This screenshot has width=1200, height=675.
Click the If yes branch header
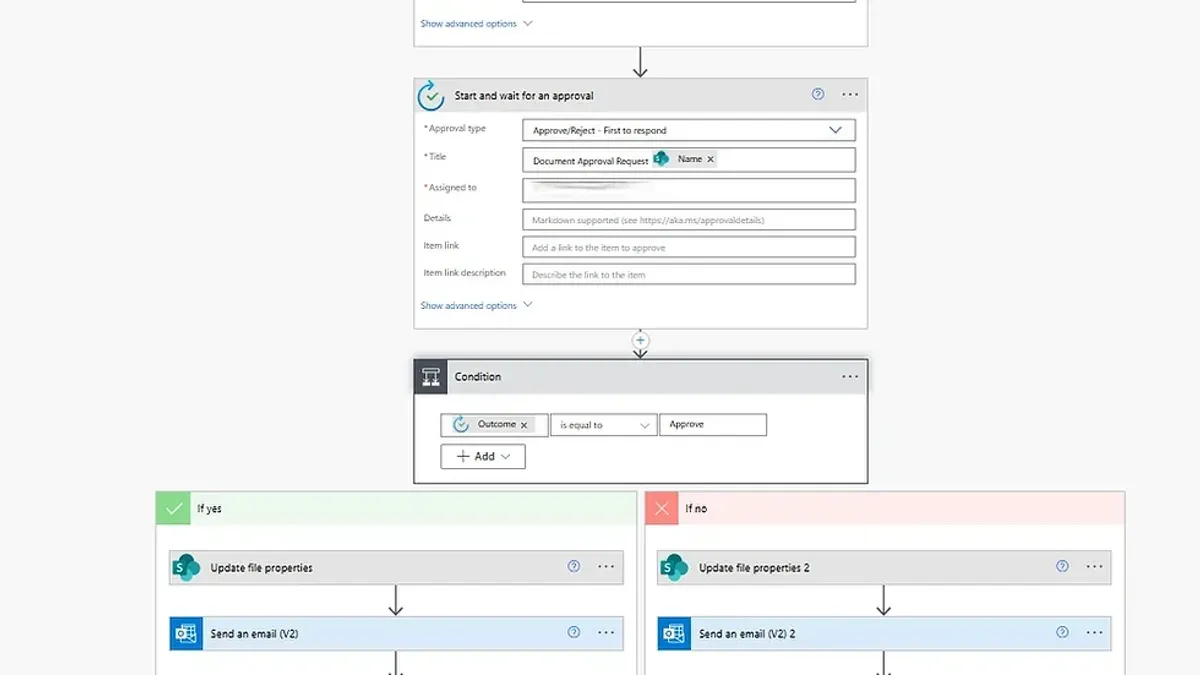click(x=396, y=508)
